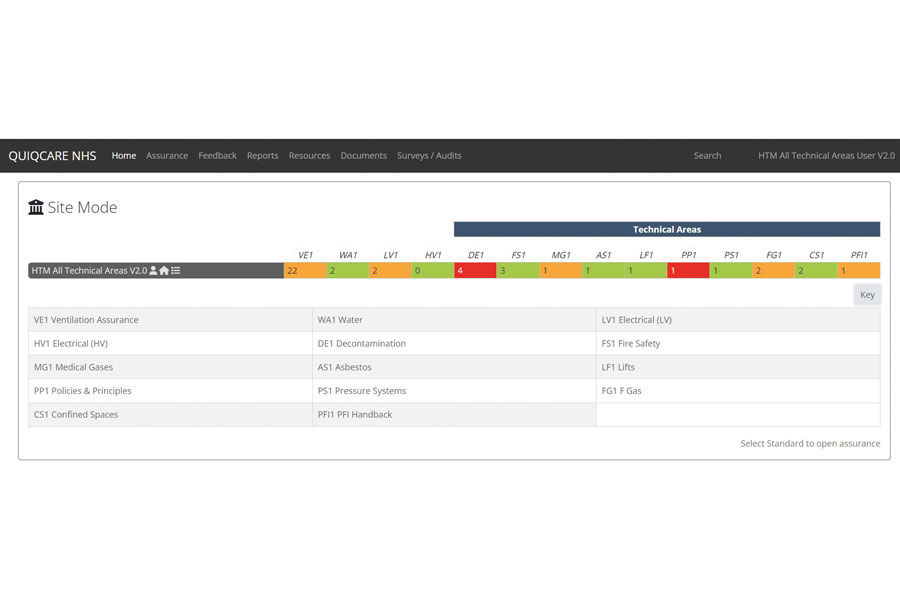Open the Reports menu
Screen dimensions: 900x600
pyautogui.click(x=262, y=156)
